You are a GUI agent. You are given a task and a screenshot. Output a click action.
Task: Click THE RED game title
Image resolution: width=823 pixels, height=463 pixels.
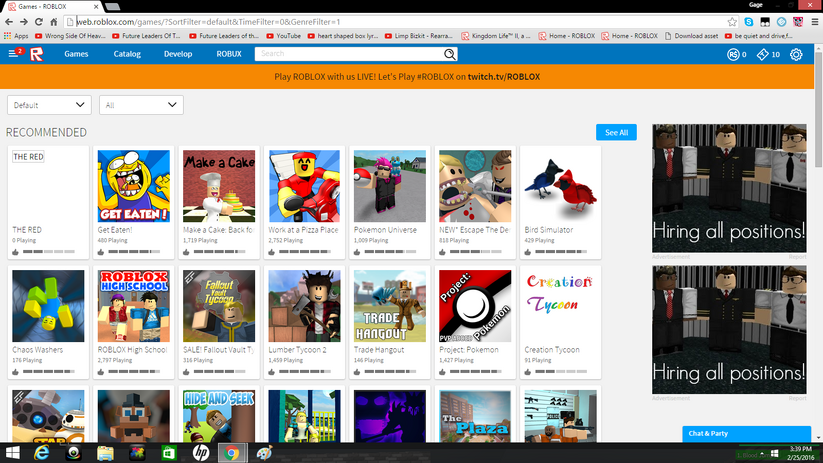[27, 229]
